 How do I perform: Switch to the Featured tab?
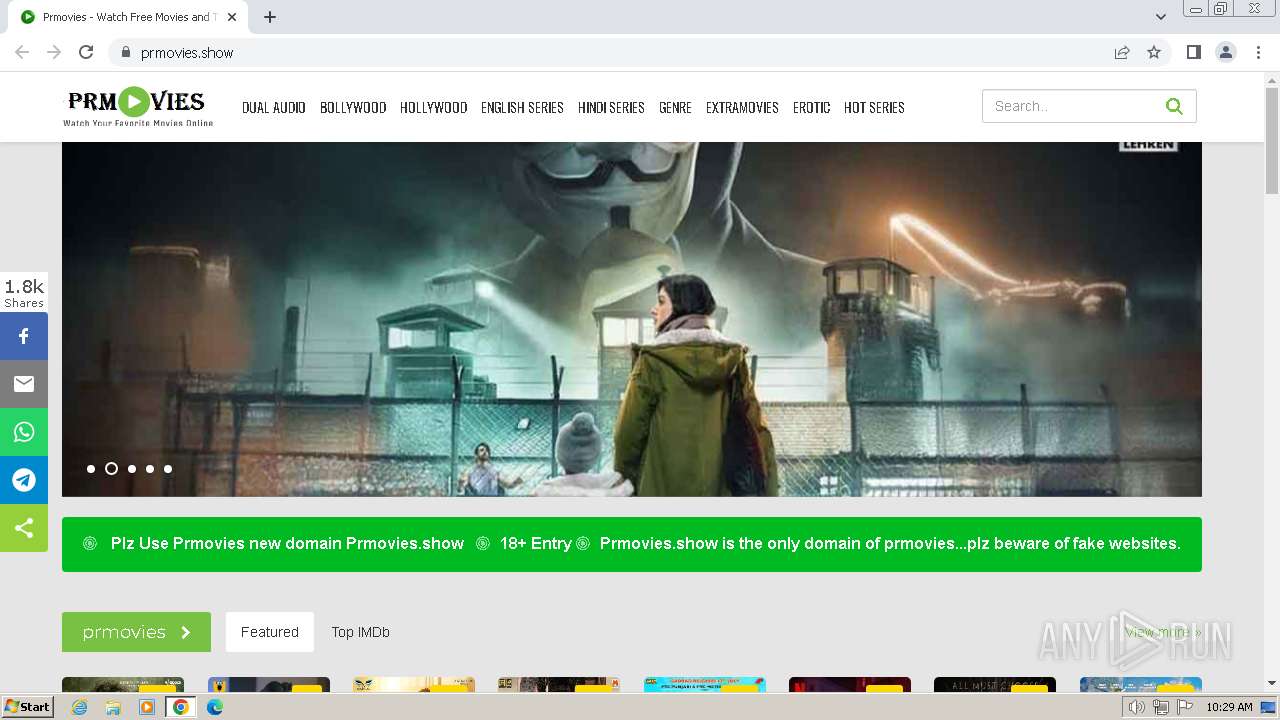point(270,632)
